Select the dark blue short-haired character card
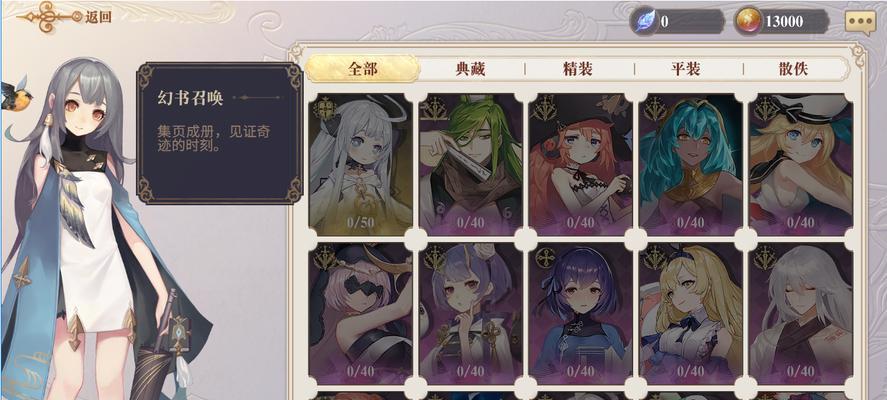Image resolution: width=887 pixels, height=400 pixels. click(580, 314)
